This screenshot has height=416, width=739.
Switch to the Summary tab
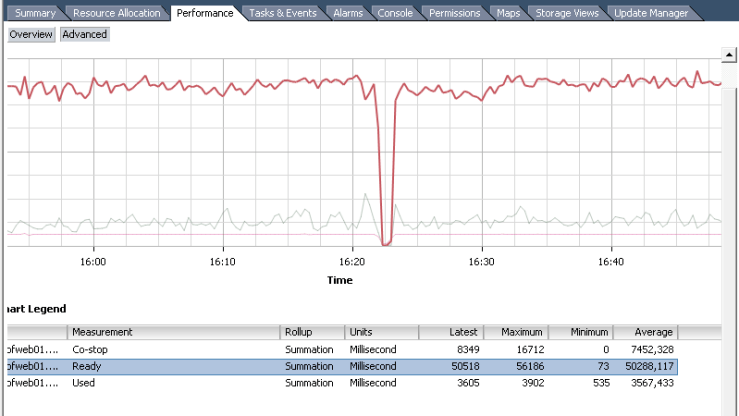[x=34, y=13]
